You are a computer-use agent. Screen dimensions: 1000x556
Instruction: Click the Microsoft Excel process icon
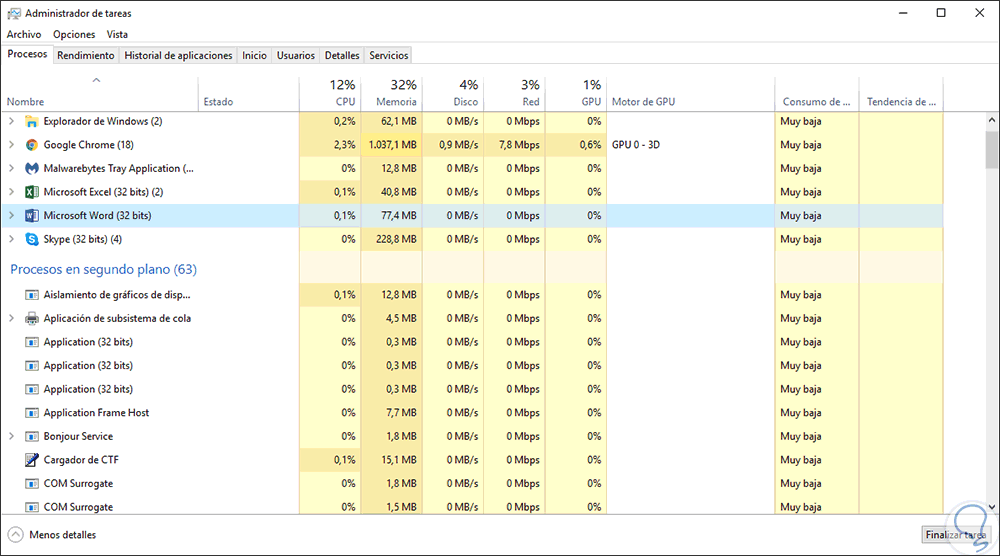pyautogui.click(x=32, y=192)
